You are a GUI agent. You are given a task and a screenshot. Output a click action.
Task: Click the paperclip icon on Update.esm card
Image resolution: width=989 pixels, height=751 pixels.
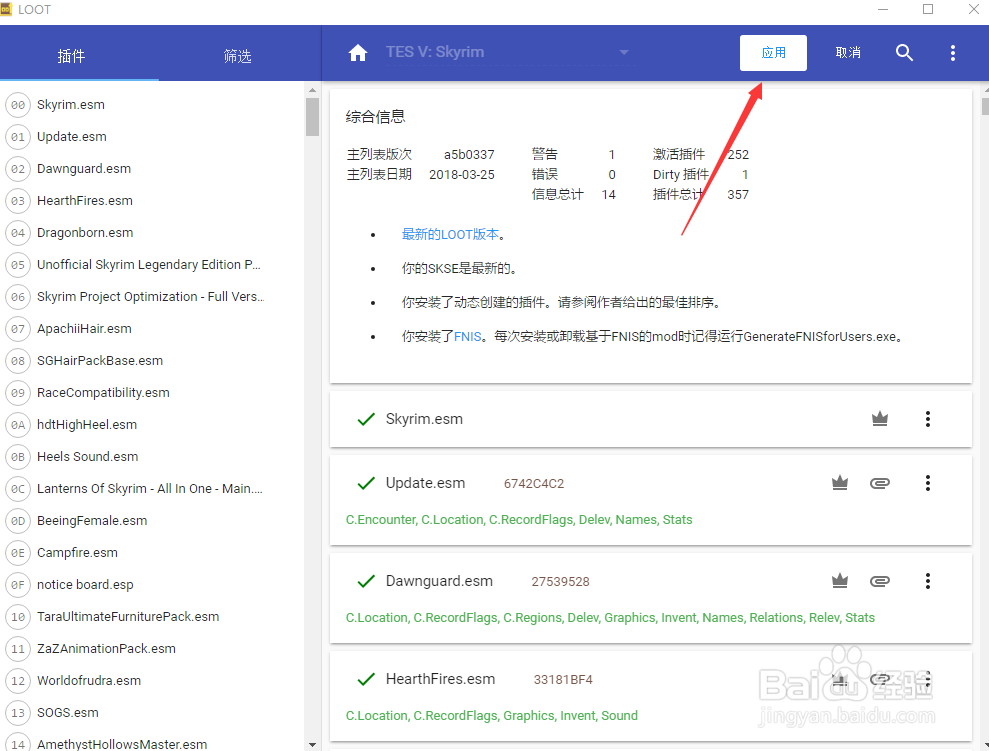[x=880, y=483]
